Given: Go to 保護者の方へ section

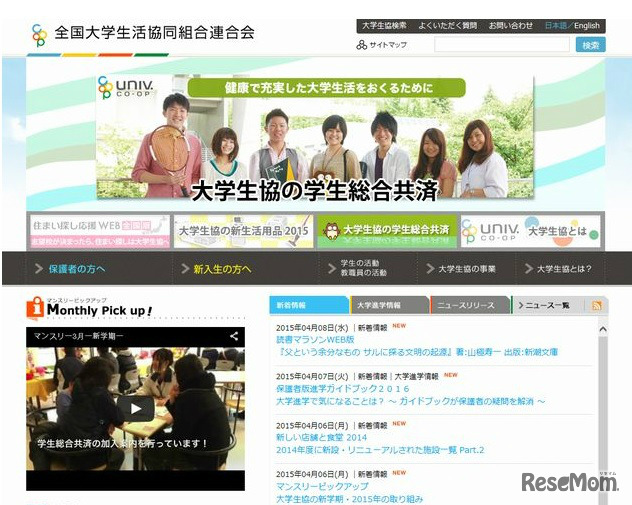Looking at the screenshot, I should 77,269.
